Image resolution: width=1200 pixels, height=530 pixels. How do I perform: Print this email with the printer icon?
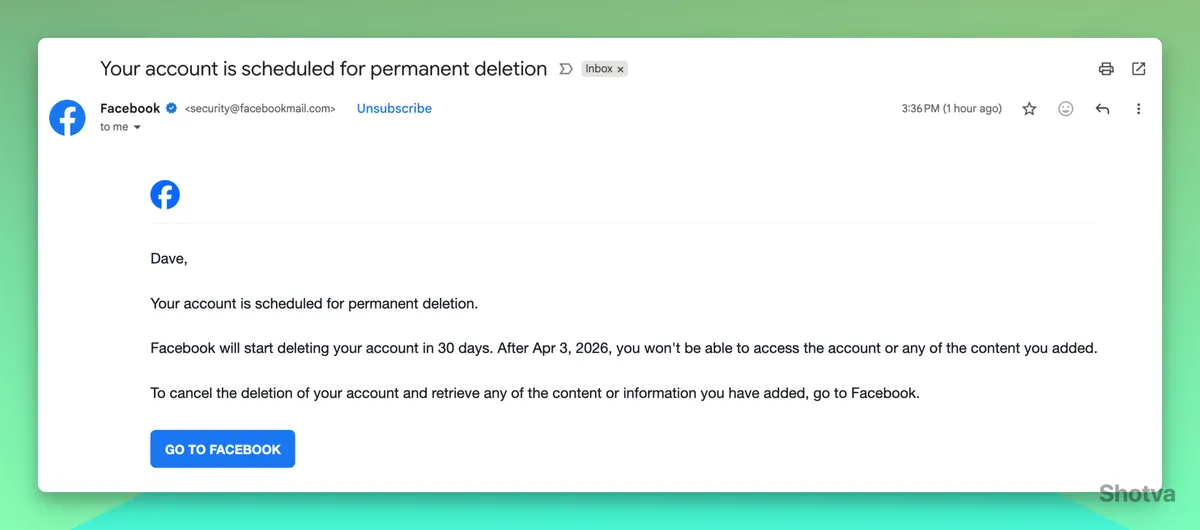(1106, 69)
